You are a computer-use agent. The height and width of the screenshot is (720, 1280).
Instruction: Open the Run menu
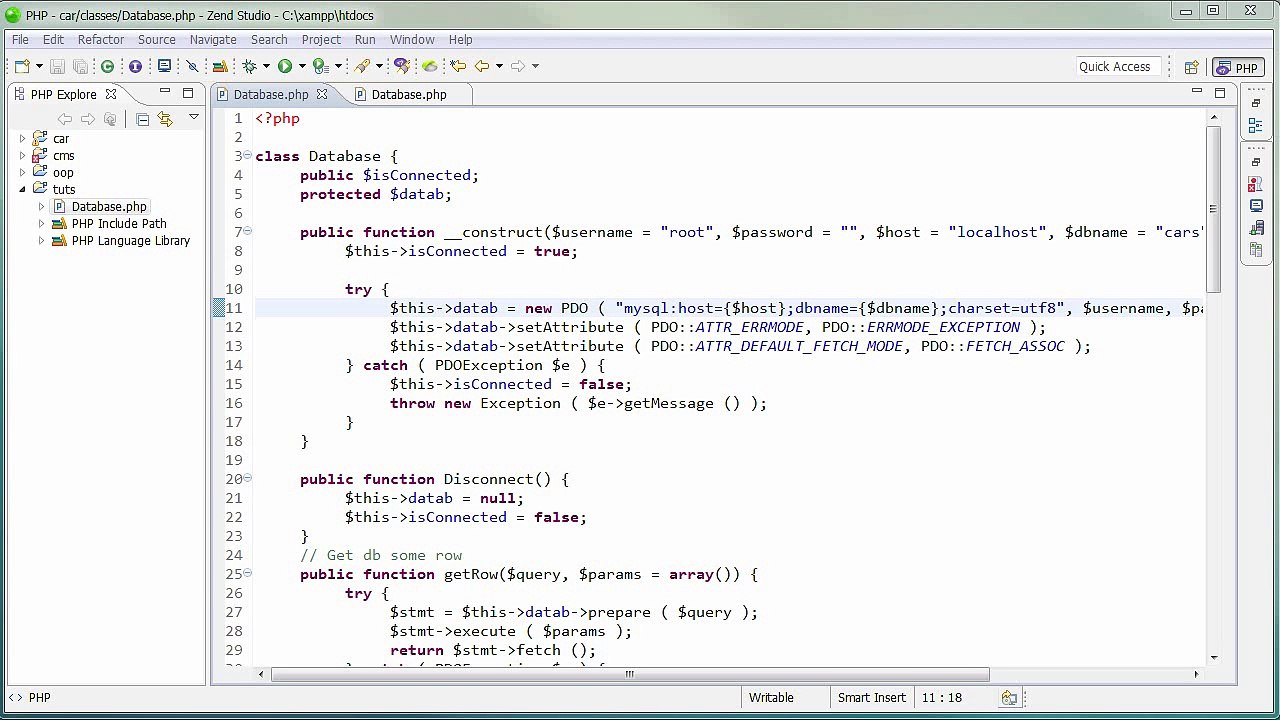coord(365,40)
